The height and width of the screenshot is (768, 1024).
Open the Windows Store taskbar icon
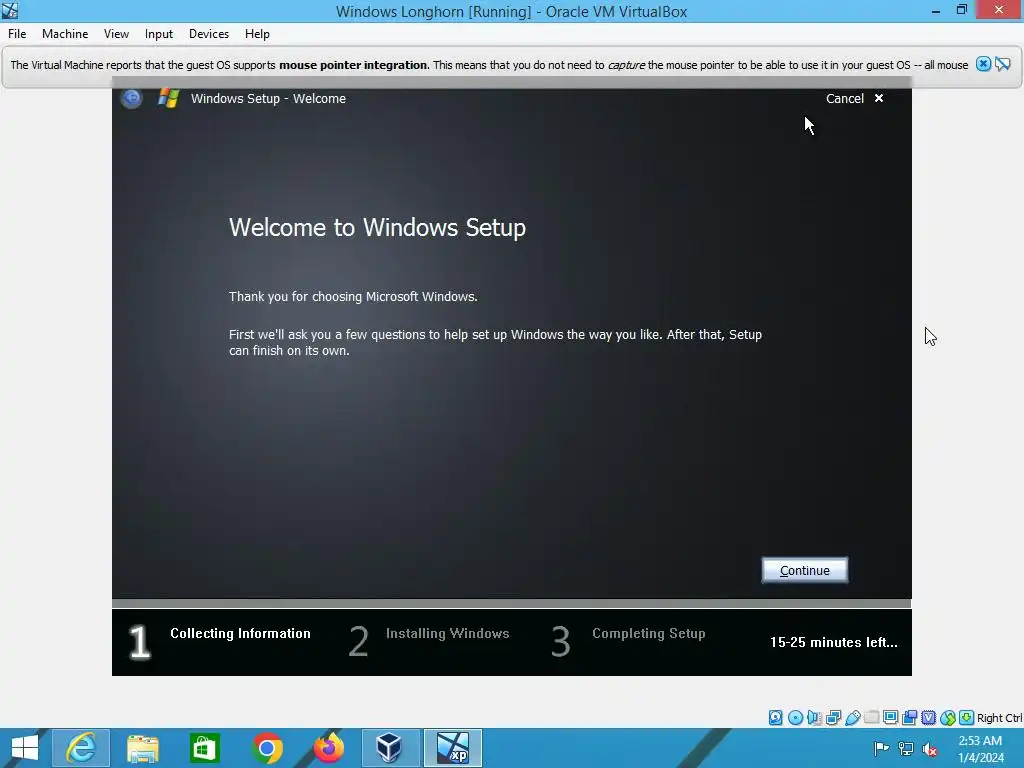(x=204, y=748)
